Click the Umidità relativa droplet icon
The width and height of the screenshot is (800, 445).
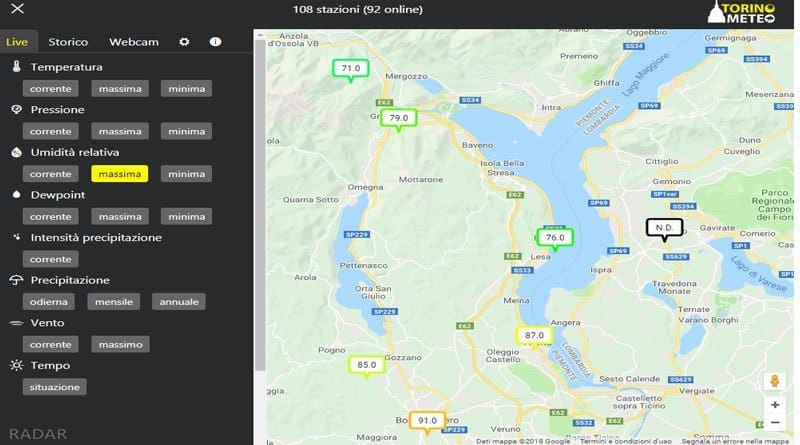16,152
